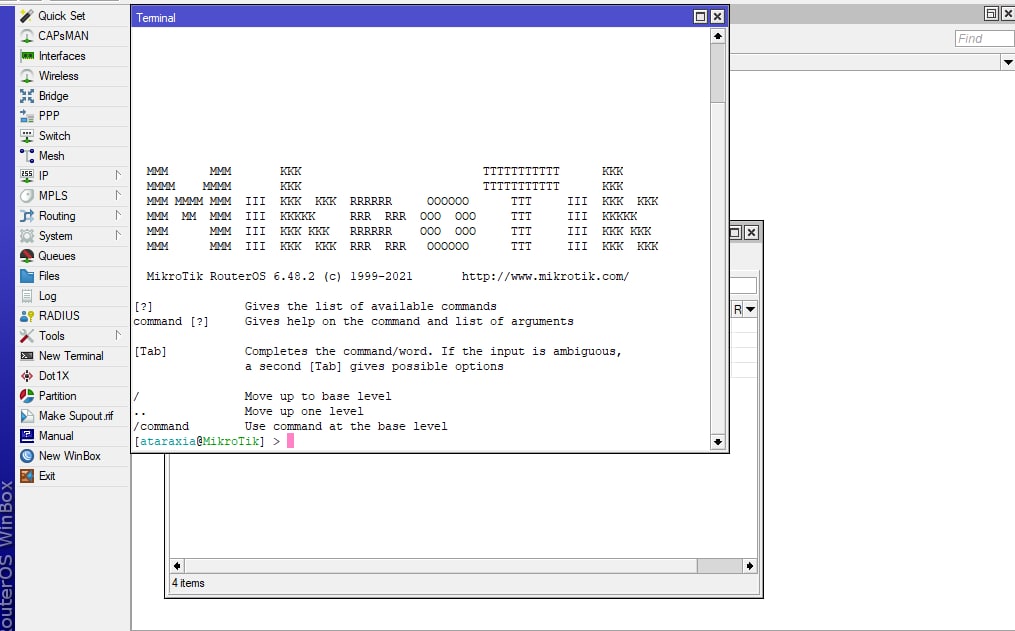Open the Manual menu label
The image size is (1015, 631).
click(56, 436)
